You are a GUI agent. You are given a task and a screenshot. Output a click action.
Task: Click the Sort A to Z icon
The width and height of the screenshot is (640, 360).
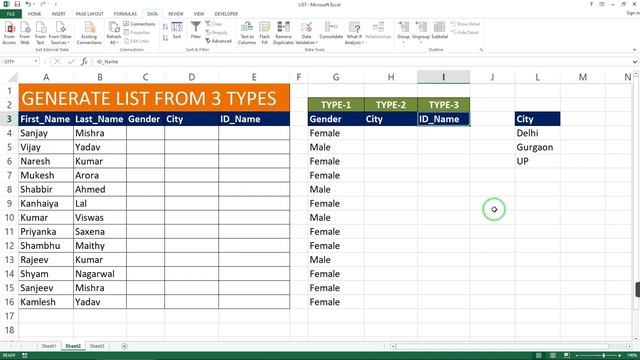165,27
